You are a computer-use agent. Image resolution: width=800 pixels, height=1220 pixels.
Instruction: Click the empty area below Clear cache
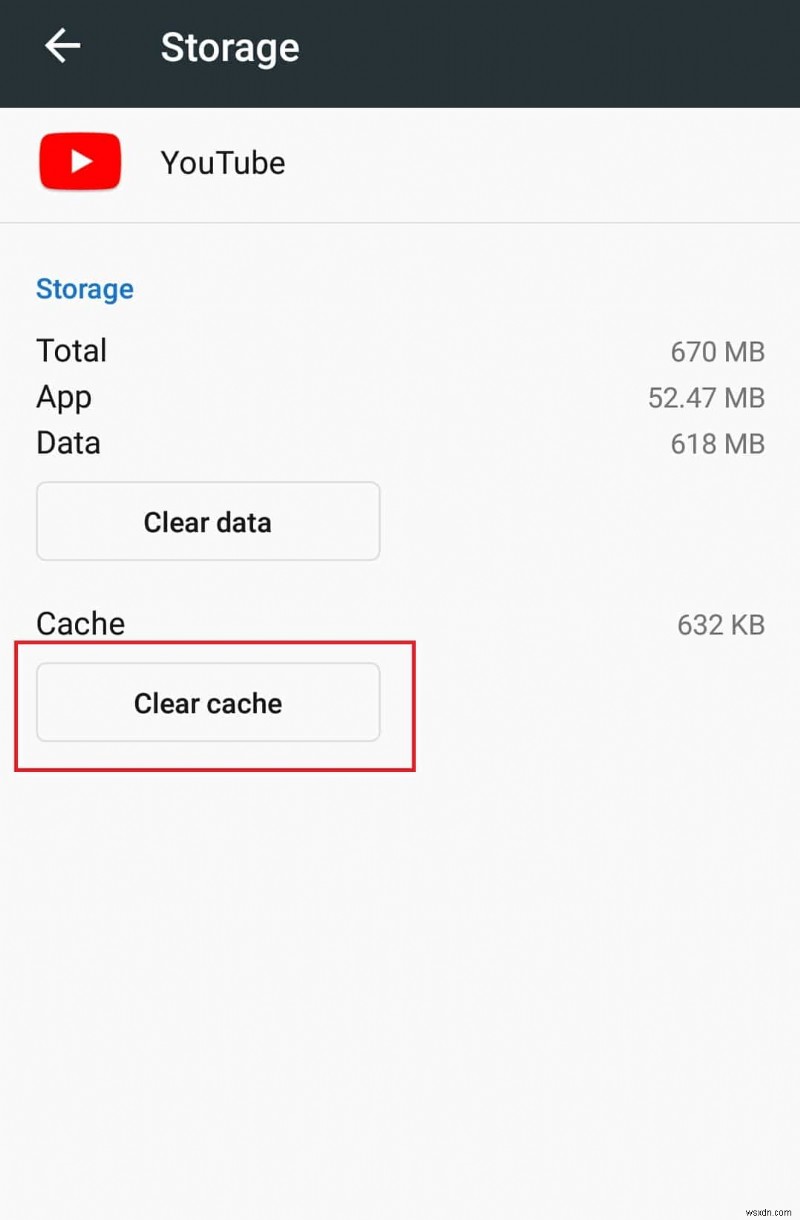[400, 950]
